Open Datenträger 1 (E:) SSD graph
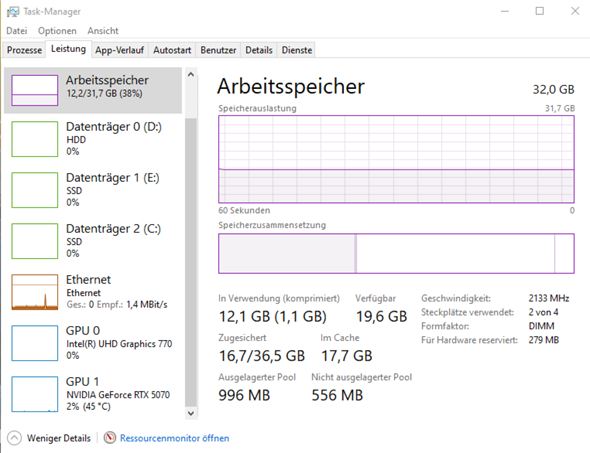590x453 pixels. coord(35,190)
